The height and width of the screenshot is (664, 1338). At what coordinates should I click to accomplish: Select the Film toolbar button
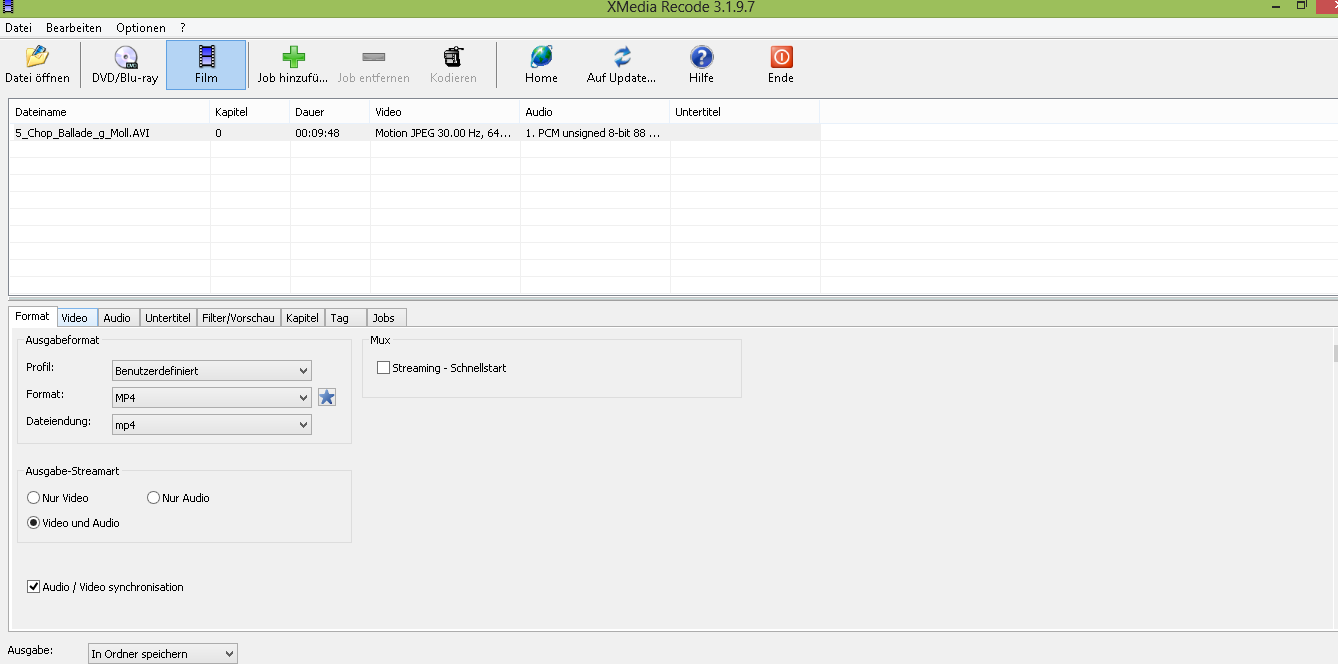pos(206,65)
